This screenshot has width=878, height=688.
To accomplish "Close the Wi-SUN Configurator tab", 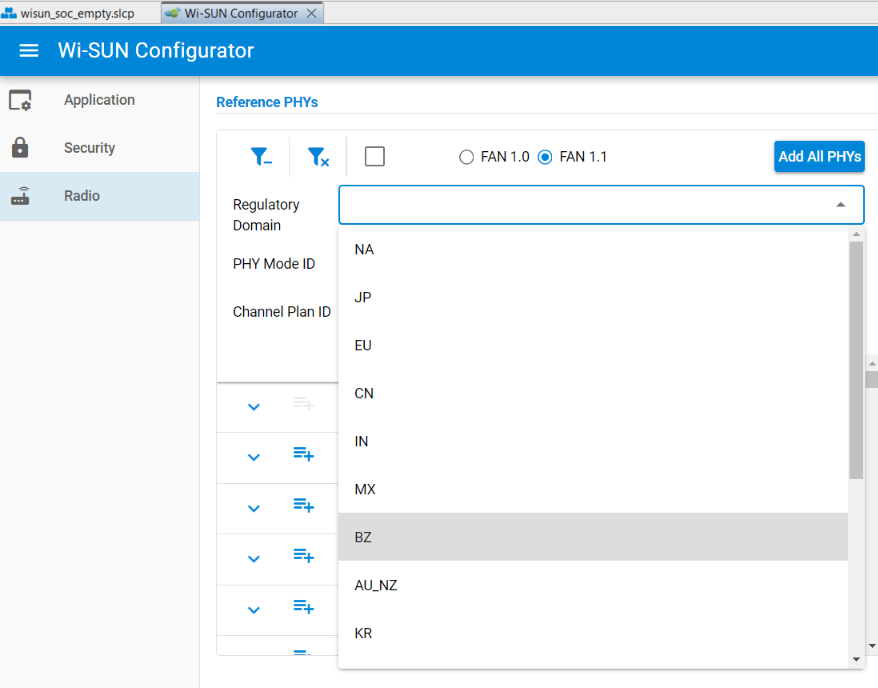I will (312, 14).
